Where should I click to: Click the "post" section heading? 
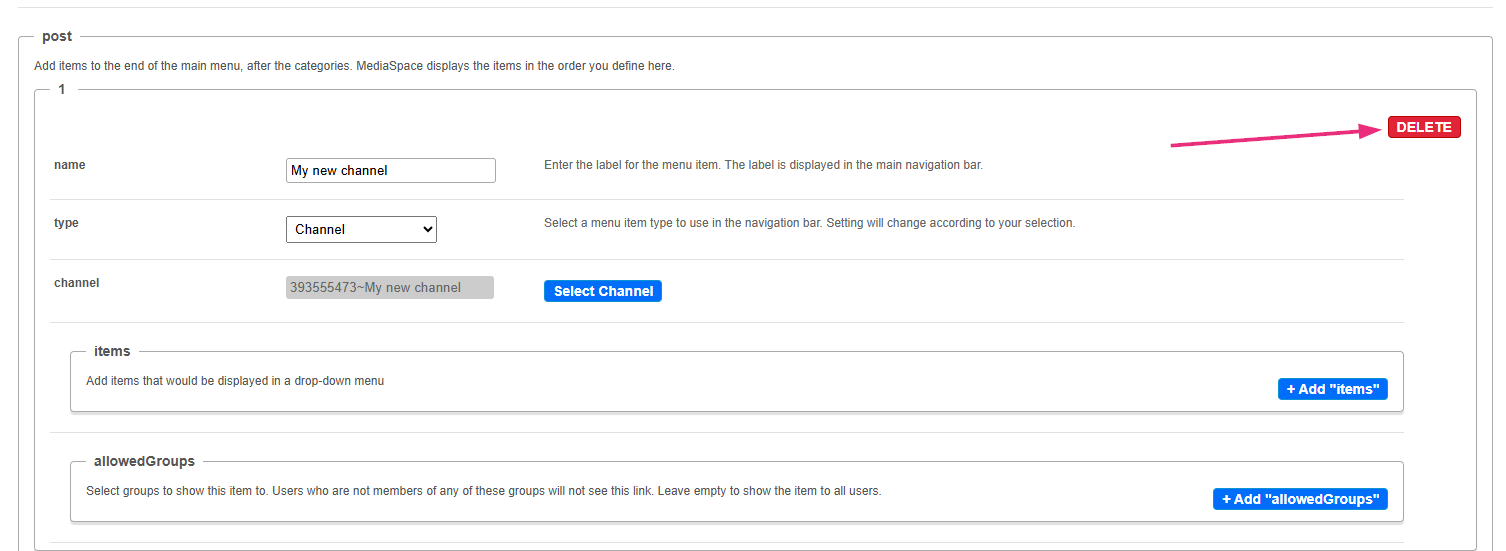click(x=57, y=37)
